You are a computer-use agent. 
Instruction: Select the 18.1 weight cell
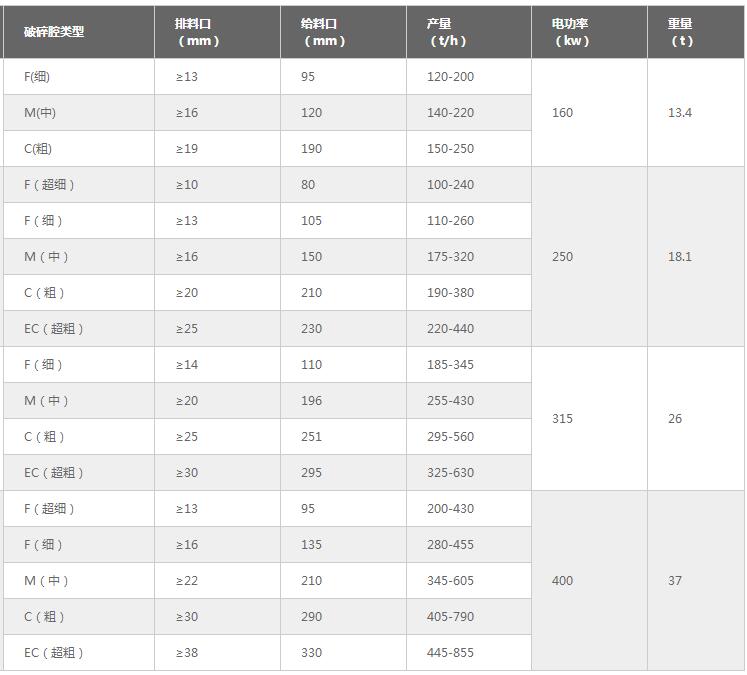click(680, 257)
